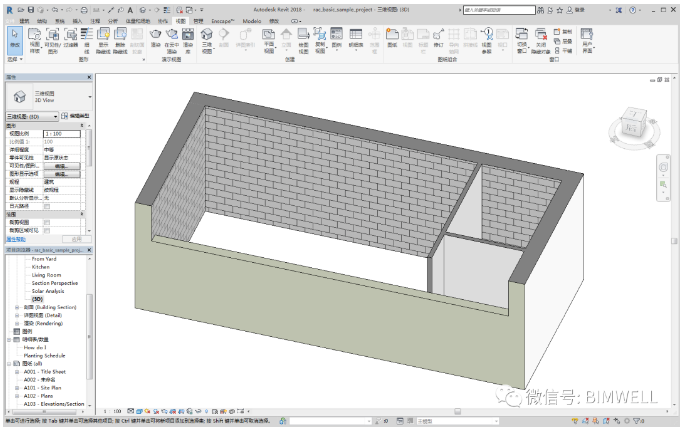Click the Render teapot icon
Image resolution: width=686 pixels, height=434 pixels.
(156, 35)
